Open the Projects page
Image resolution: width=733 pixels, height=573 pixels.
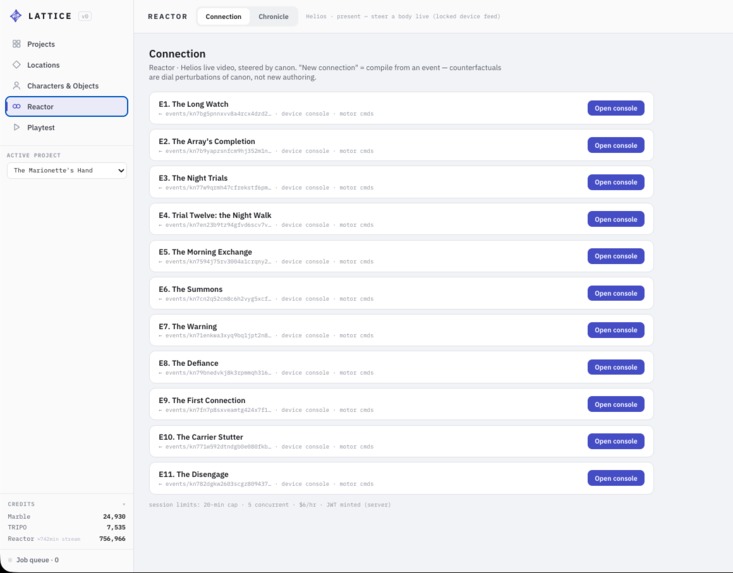click(x=66, y=44)
